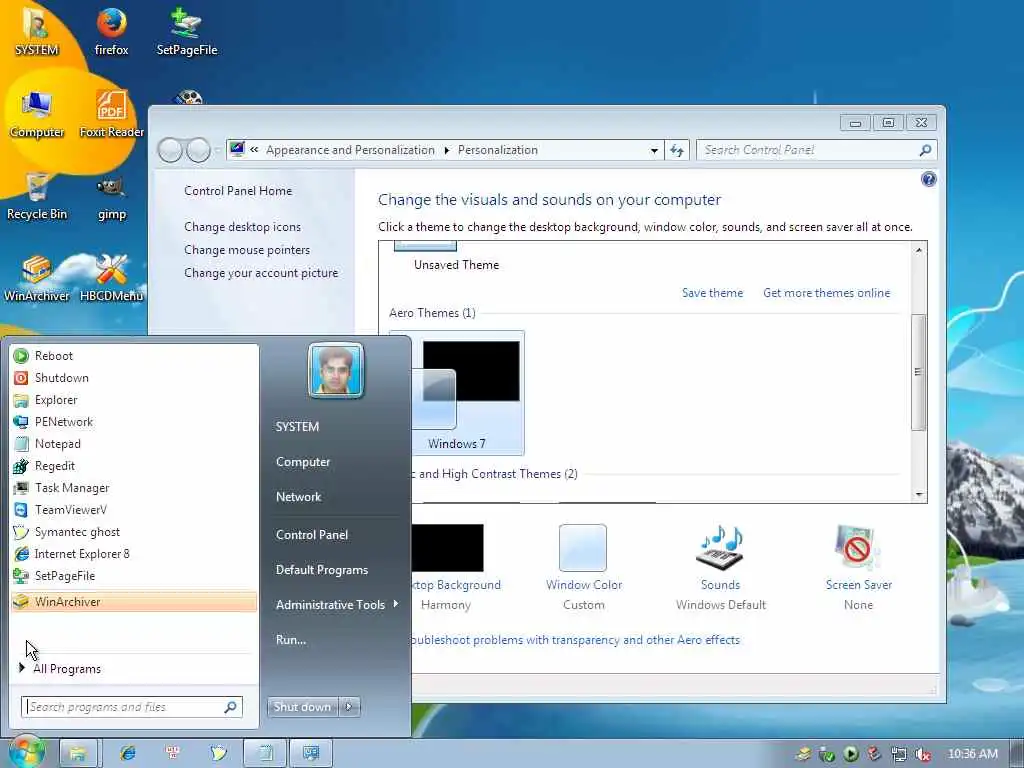The image size is (1024, 768).
Task: Click Change mouse pointers link
Action: [247, 249]
